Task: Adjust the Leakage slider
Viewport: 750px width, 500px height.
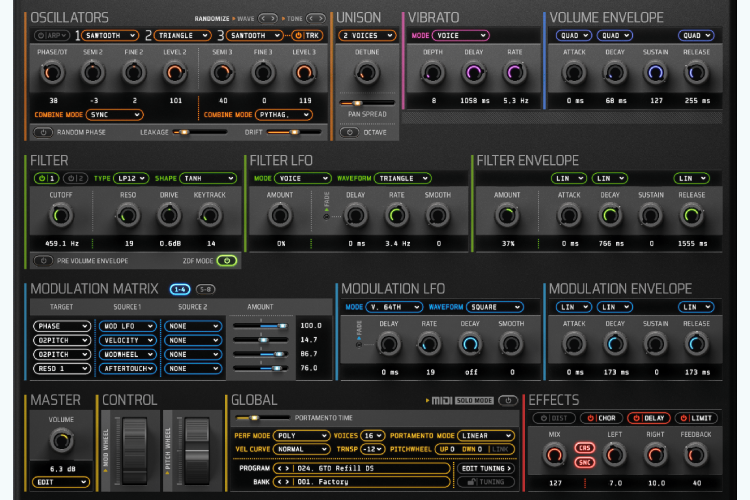Action: pyautogui.click(x=200, y=132)
